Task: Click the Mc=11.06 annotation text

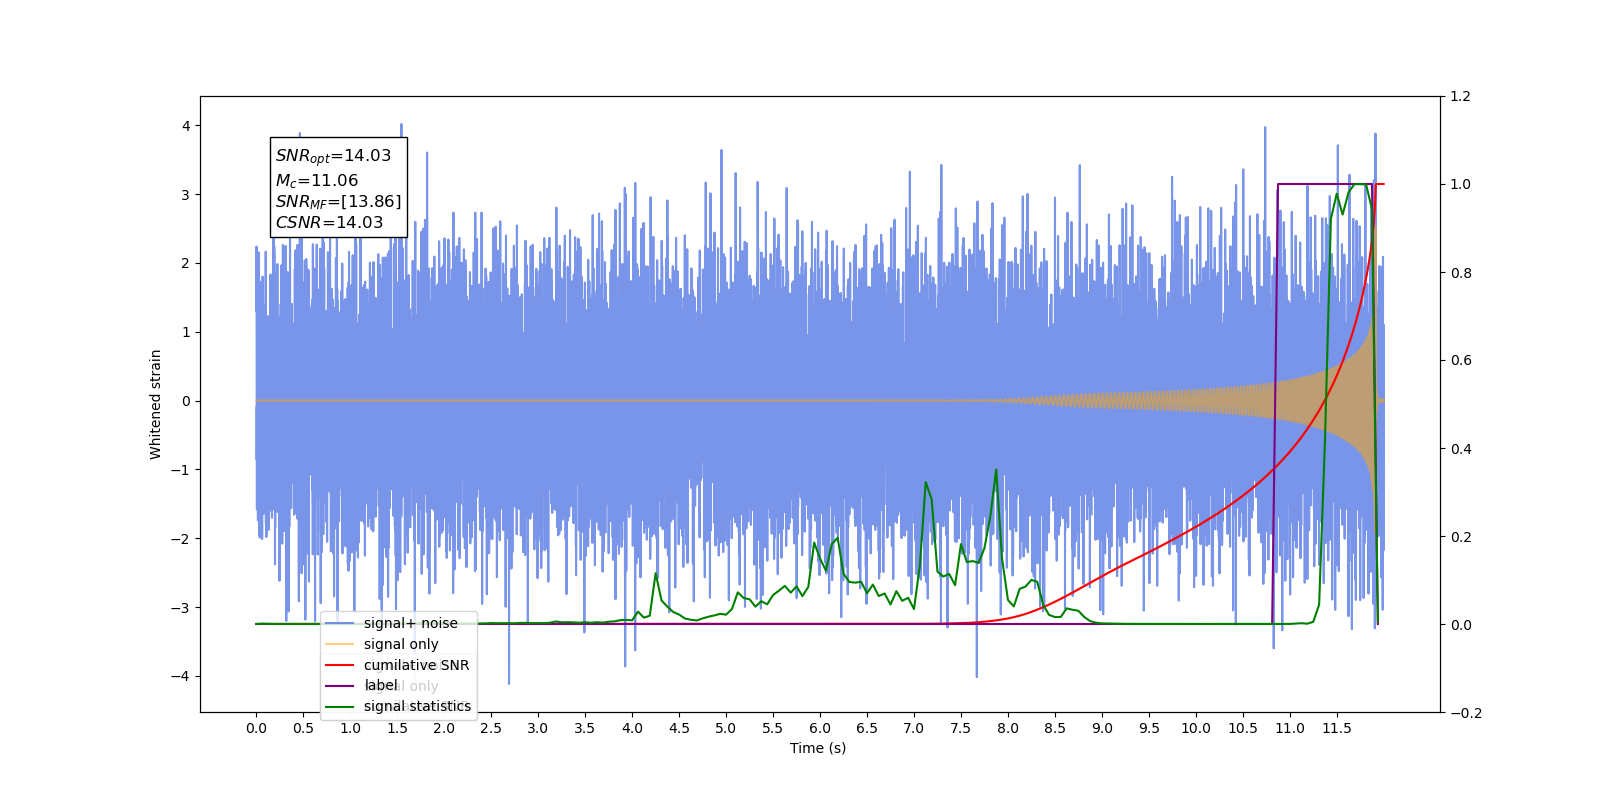Action: click(316, 181)
